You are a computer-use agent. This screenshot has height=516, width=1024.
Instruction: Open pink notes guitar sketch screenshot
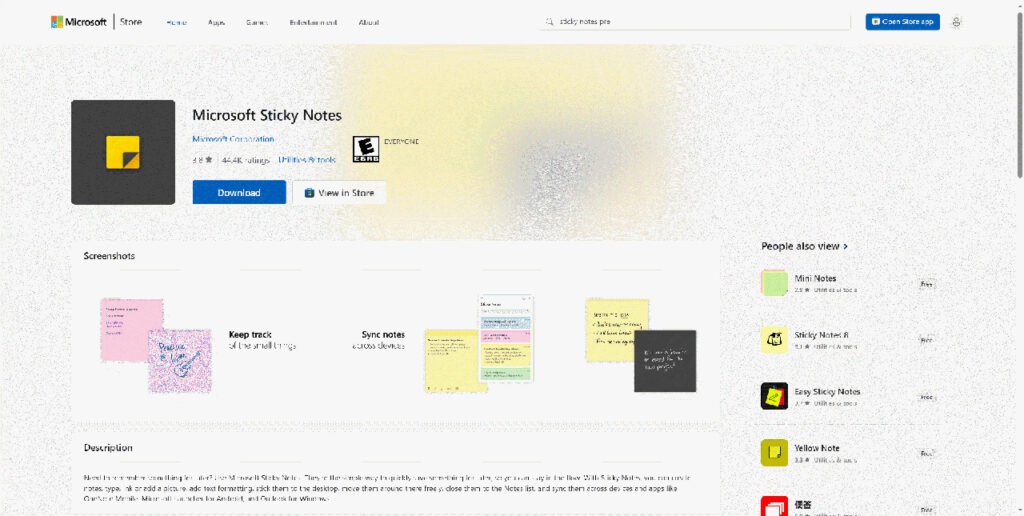click(x=155, y=344)
